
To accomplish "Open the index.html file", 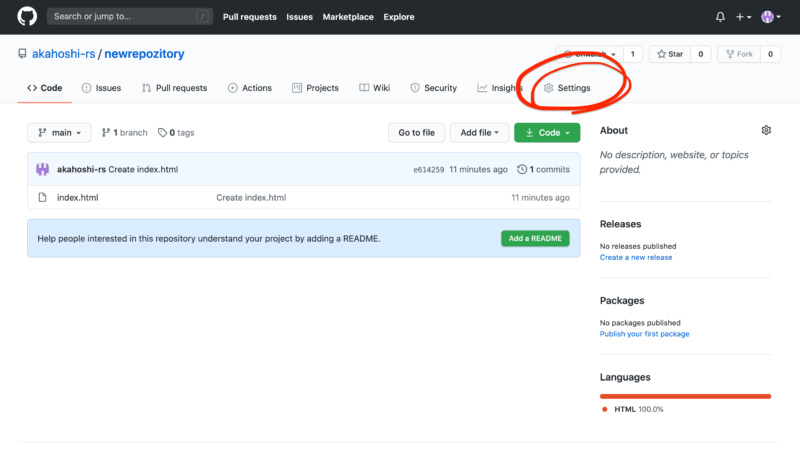I will tap(78, 198).
